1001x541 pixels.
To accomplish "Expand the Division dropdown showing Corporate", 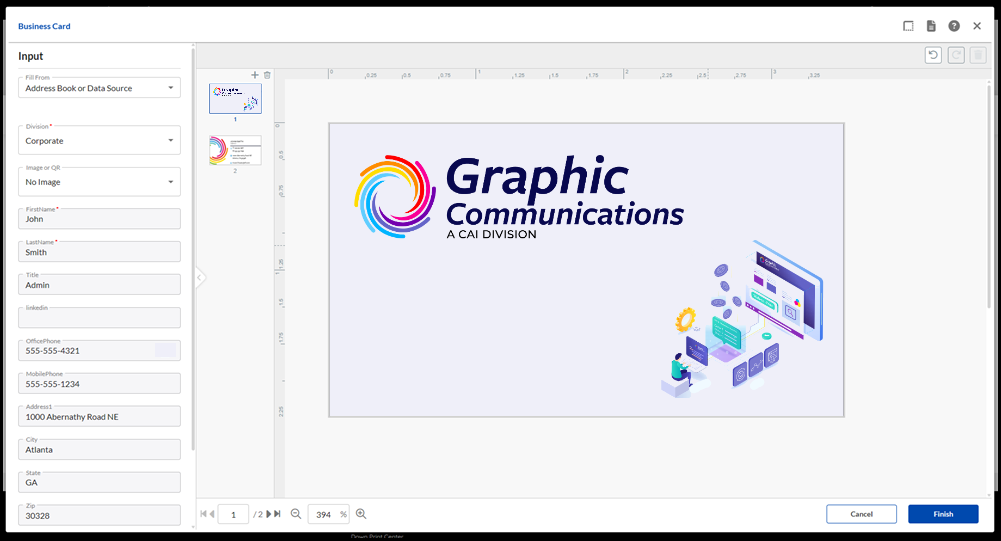I will [x=99, y=141].
